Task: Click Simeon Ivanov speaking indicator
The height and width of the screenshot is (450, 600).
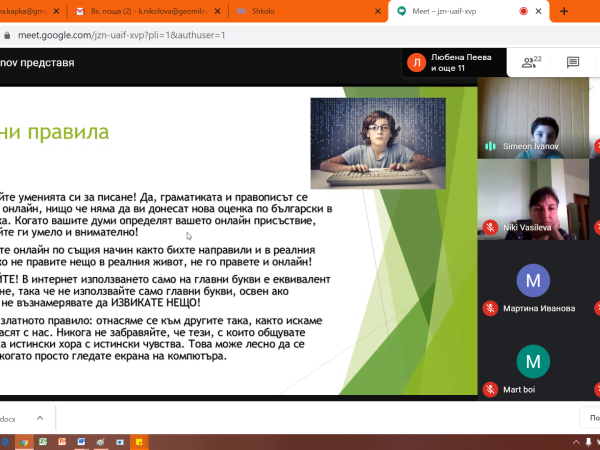Action: click(x=490, y=146)
